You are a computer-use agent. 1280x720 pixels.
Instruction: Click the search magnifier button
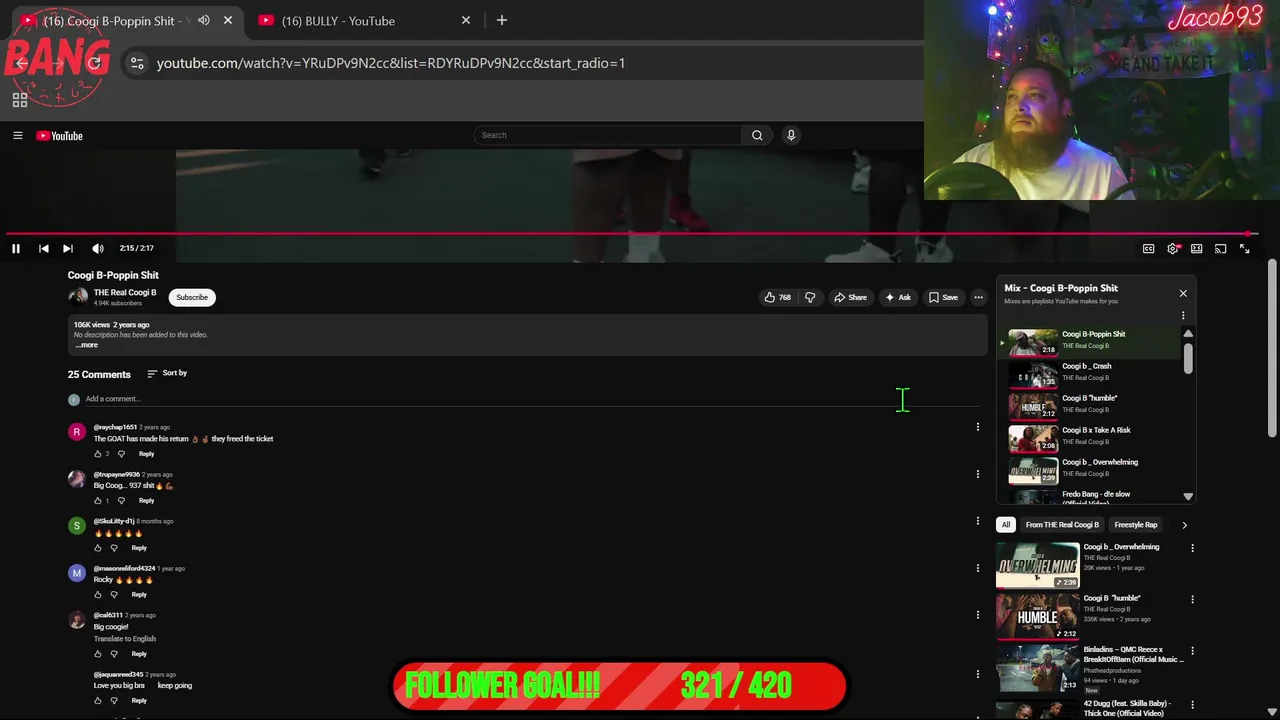coord(757,136)
